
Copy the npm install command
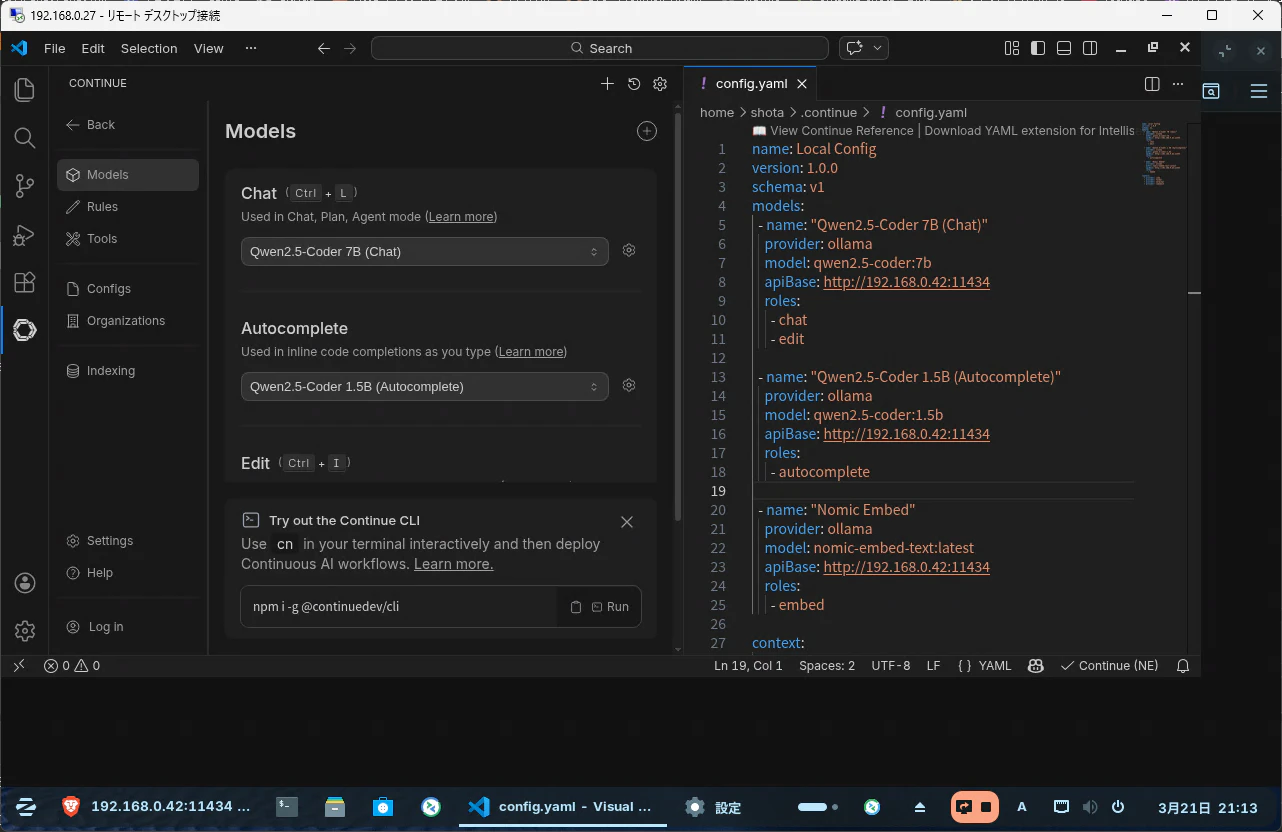click(576, 607)
